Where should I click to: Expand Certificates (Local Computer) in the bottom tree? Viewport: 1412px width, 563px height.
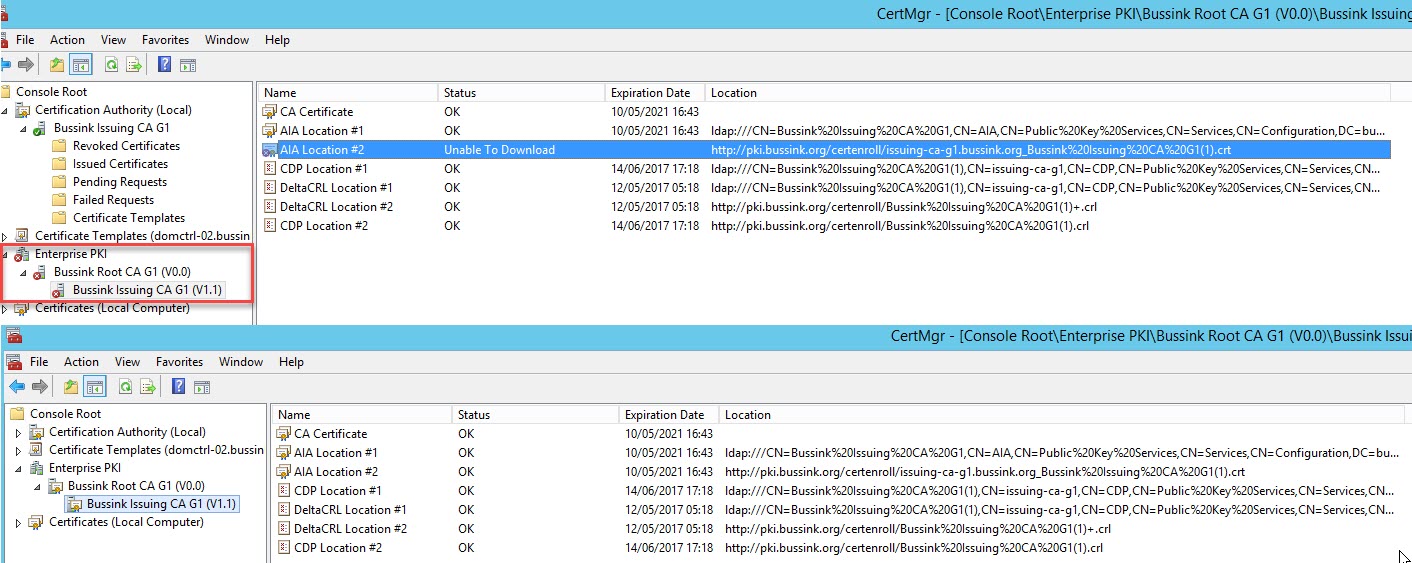[x=19, y=522]
